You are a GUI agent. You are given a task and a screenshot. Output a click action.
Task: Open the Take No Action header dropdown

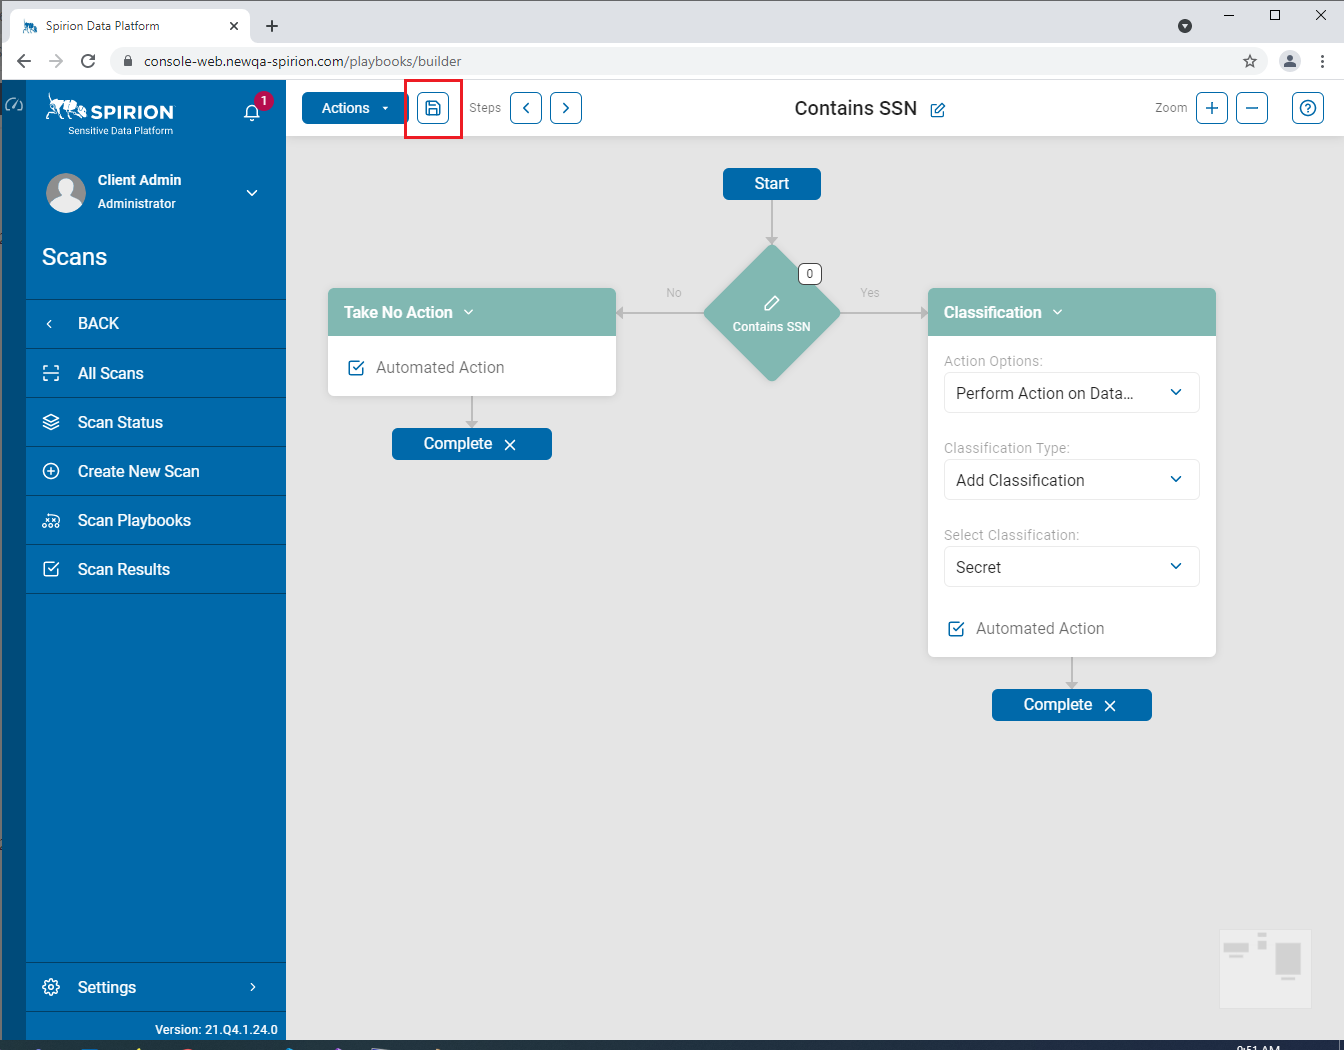pos(468,312)
